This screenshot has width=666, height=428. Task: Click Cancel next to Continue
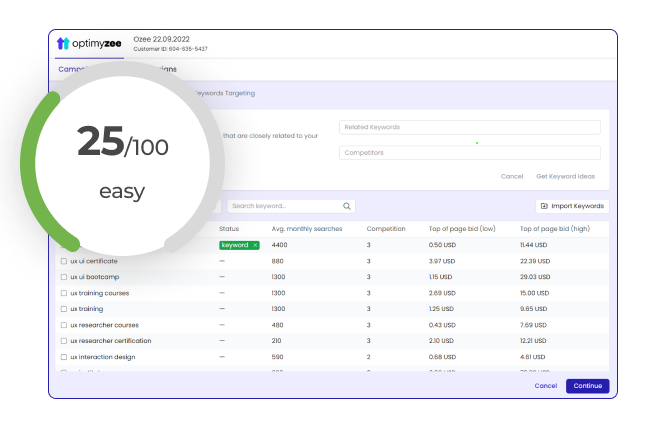pos(545,386)
